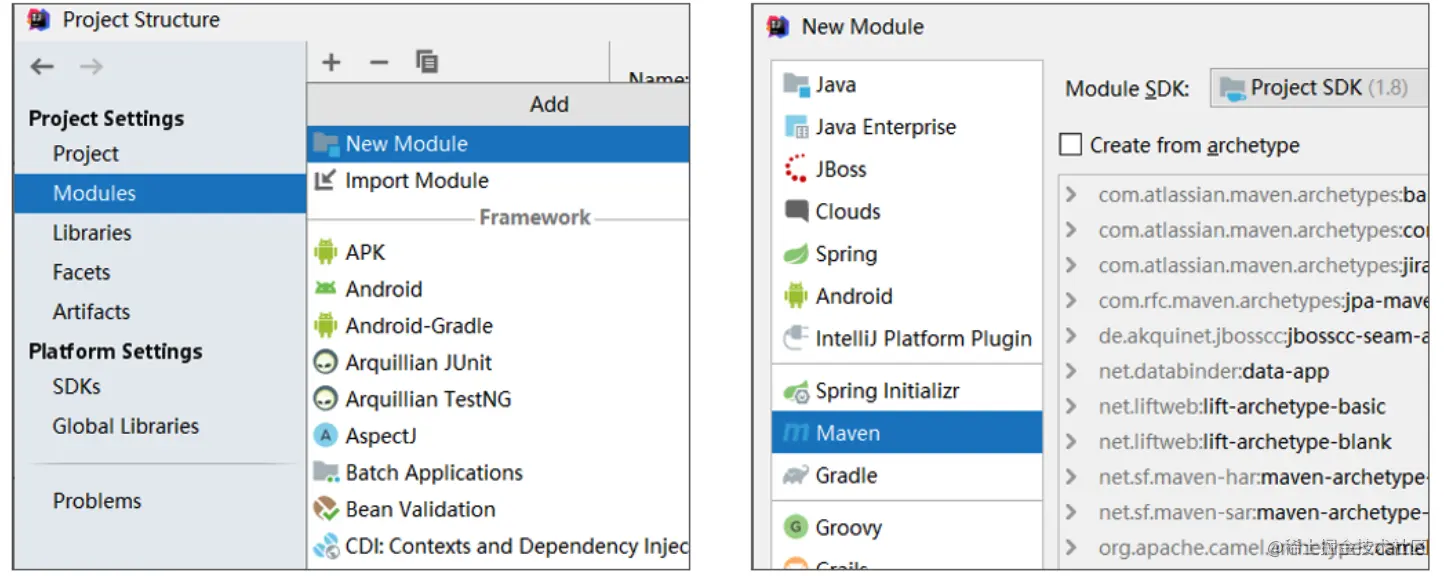Select Maven module type
Viewport: 1446px width, 576px height.
point(847,433)
